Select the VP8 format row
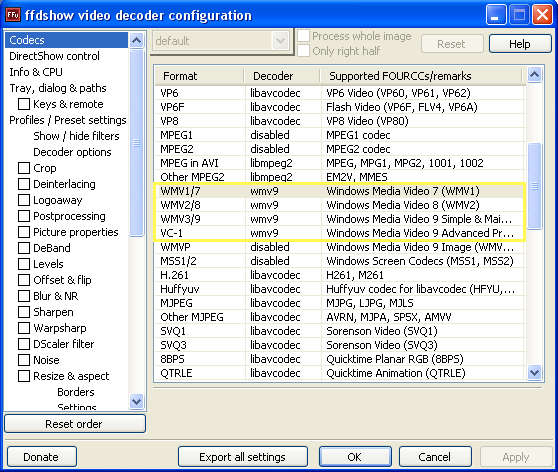This screenshot has height=472, width=558. (x=340, y=121)
